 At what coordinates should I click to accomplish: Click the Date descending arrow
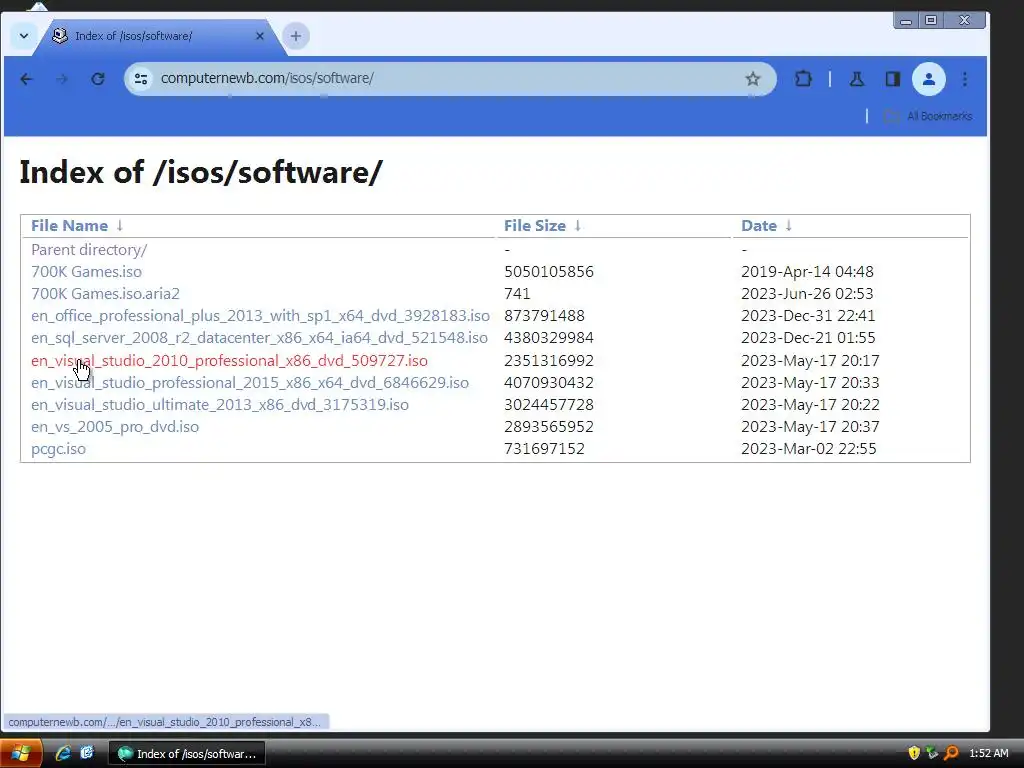[789, 226]
